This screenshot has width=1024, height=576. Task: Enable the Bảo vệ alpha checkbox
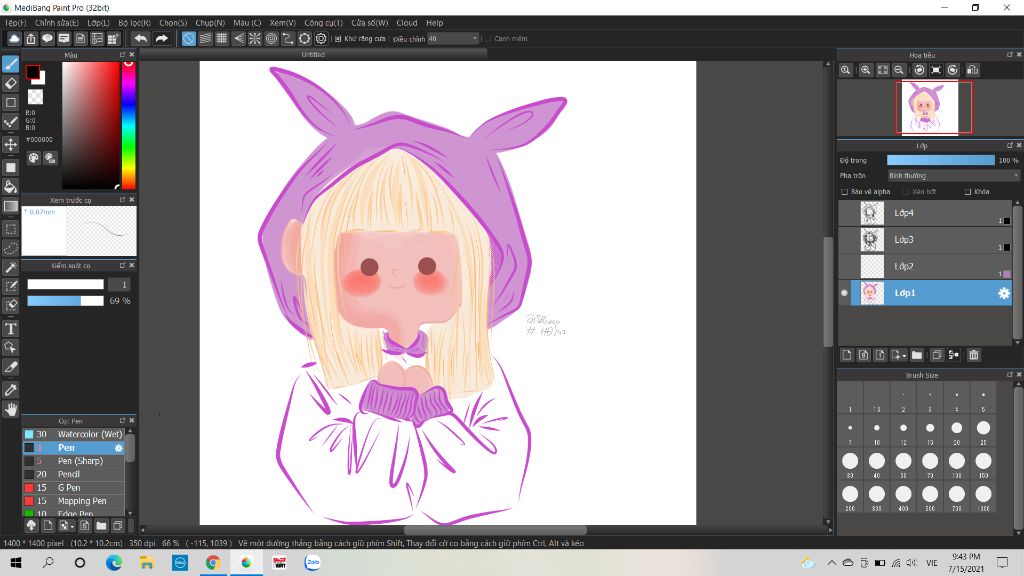pyautogui.click(x=845, y=191)
